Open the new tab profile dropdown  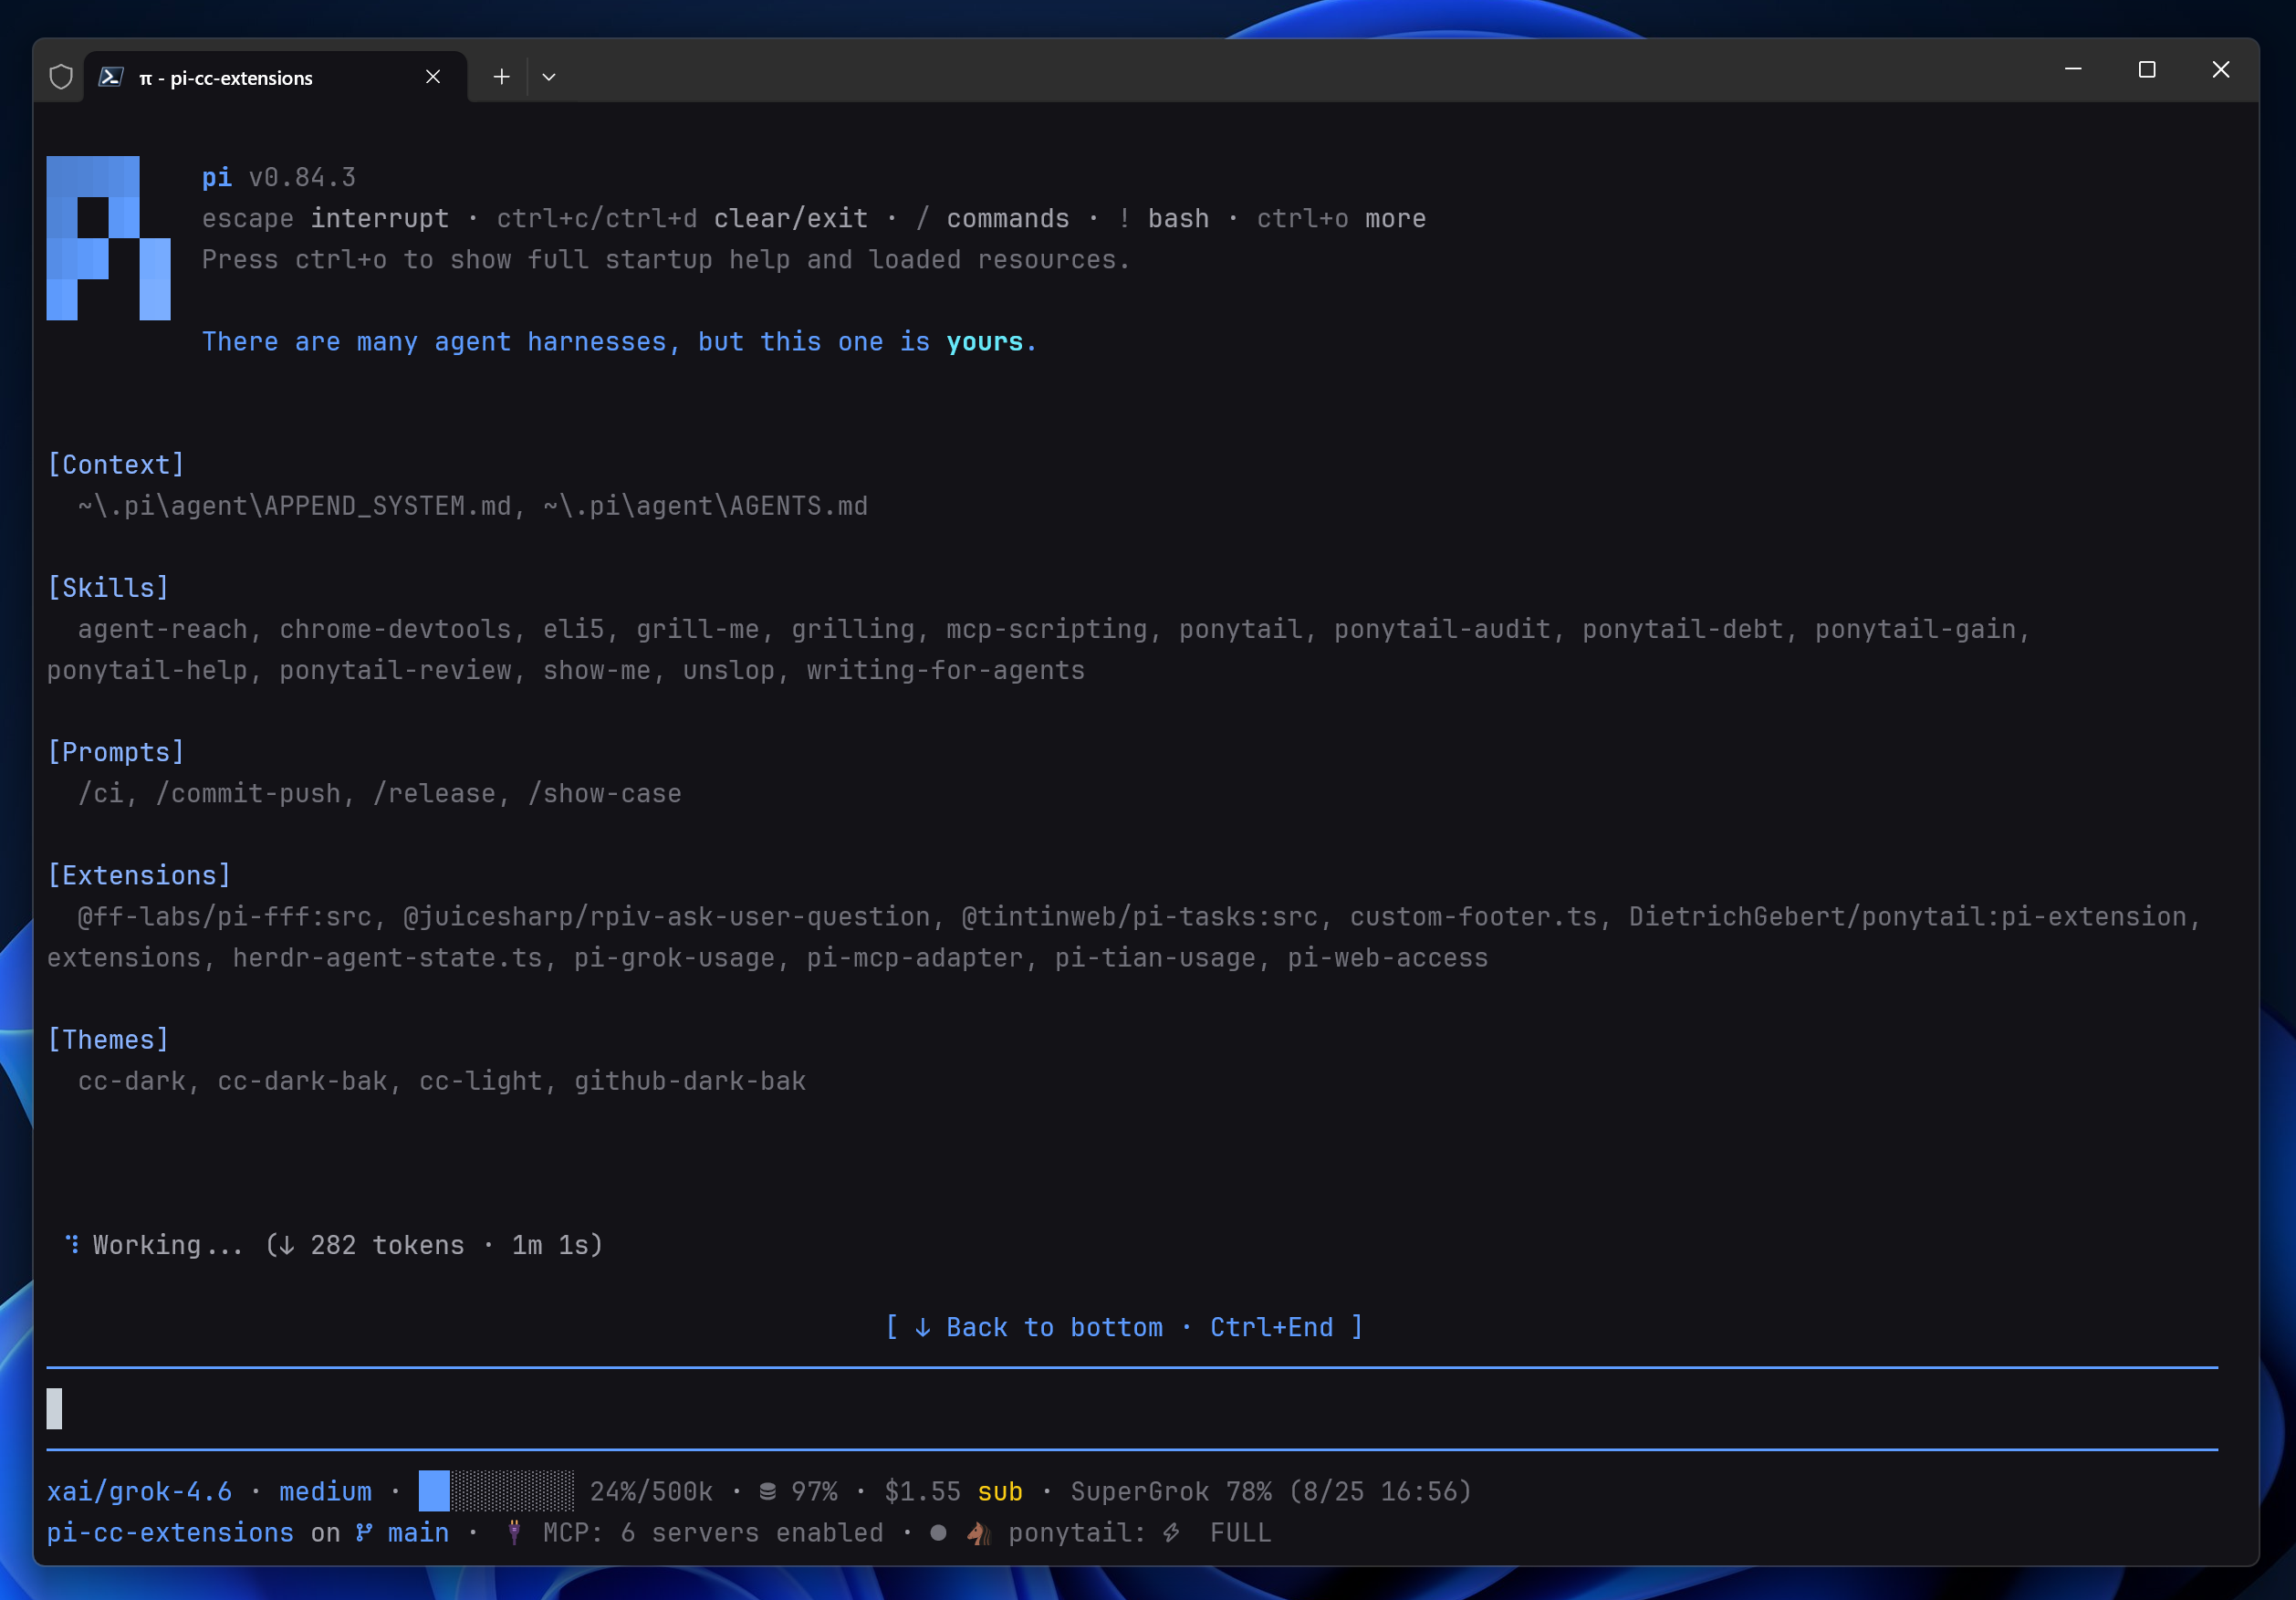point(549,77)
